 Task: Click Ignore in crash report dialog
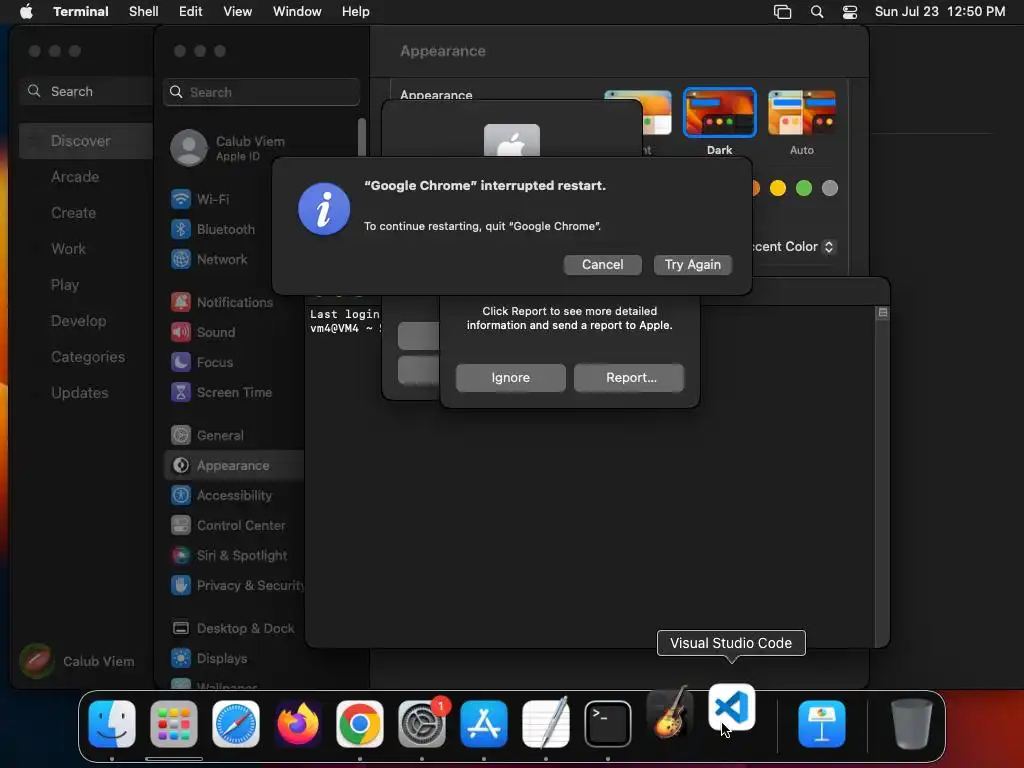click(x=511, y=378)
